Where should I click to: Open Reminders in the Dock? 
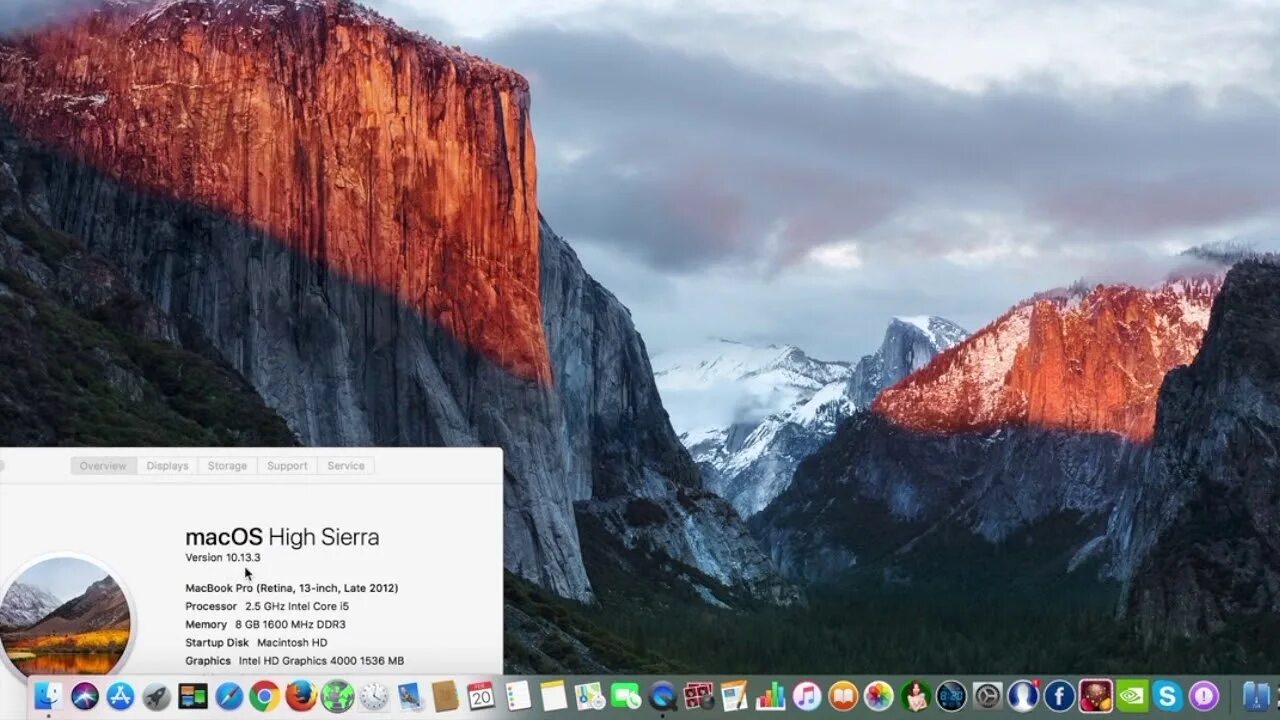517,695
